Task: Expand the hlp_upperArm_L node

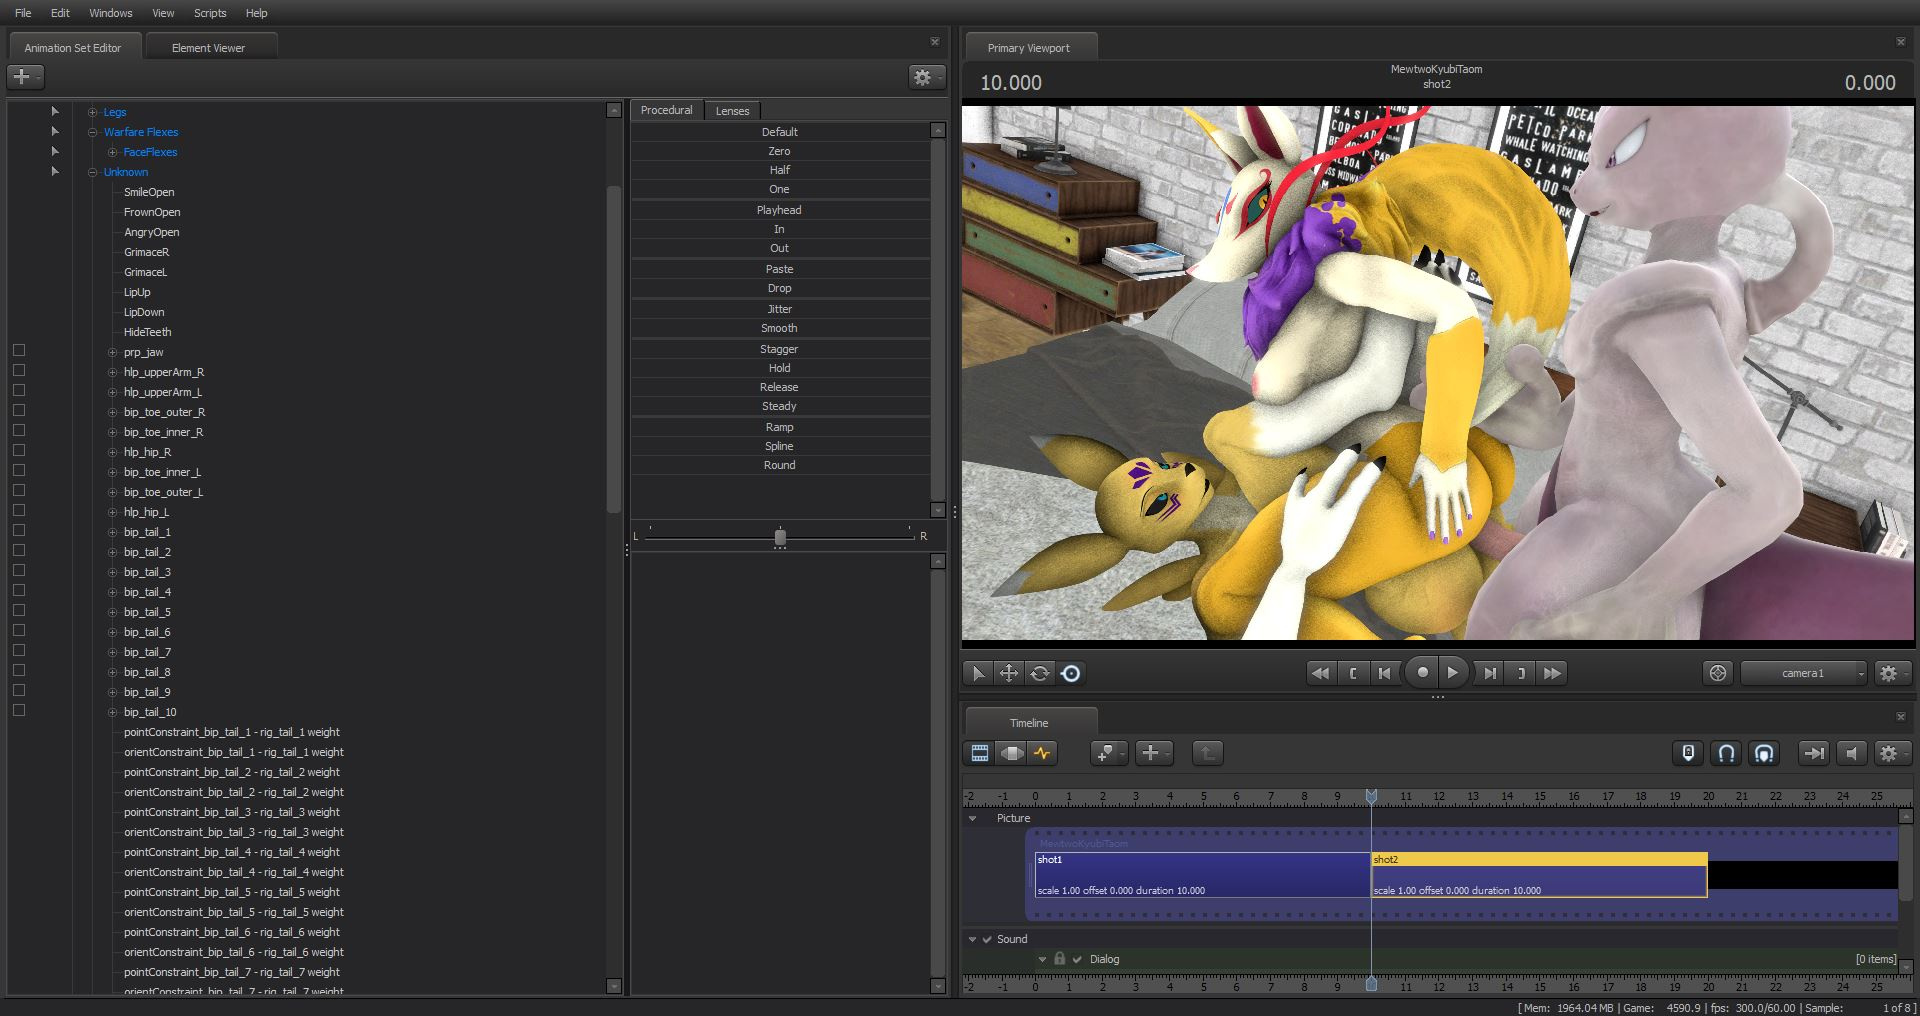Action: (113, 392)
